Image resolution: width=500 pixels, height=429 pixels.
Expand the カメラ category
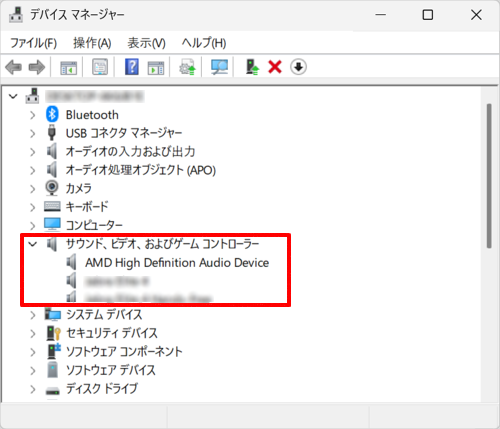(x=33, y=189)
